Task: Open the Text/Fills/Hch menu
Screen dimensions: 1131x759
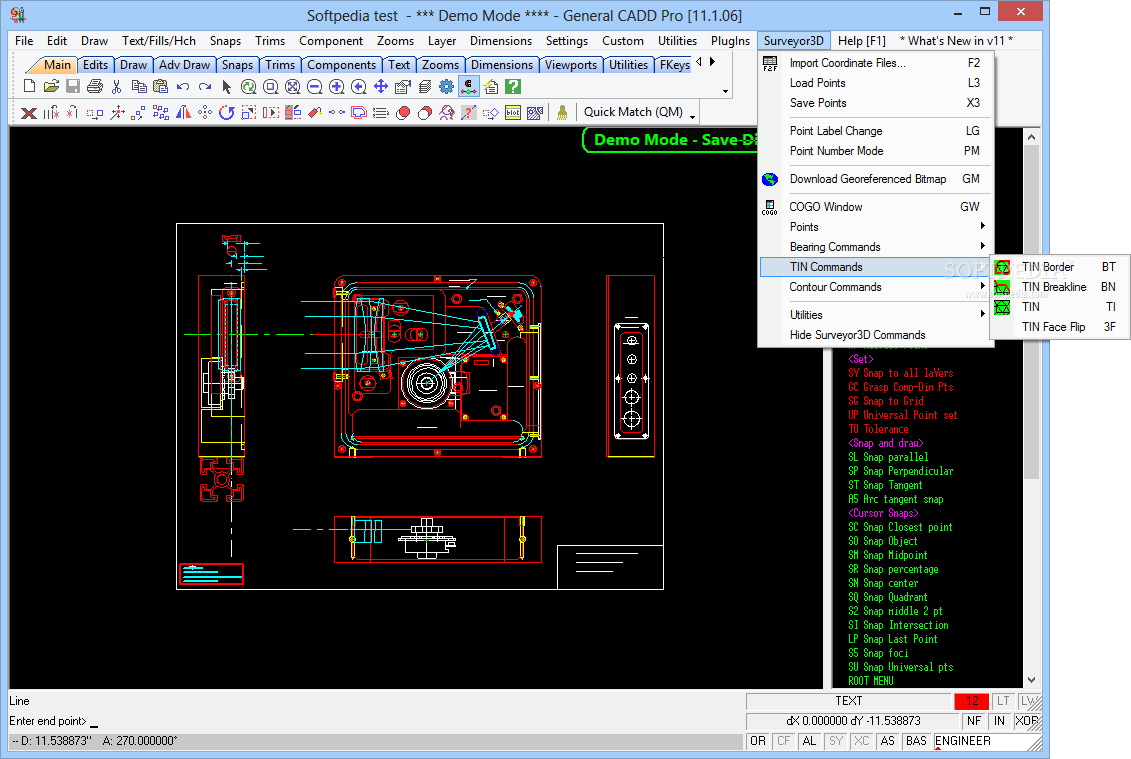Action: click(x=159, y=41)
